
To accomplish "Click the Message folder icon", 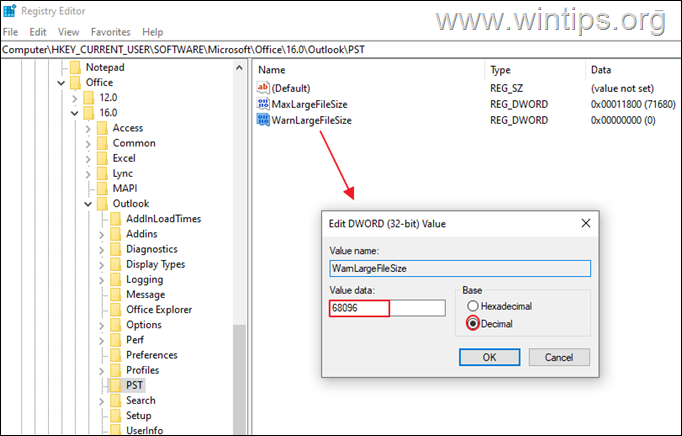I will pyautogui.click(x=116, y=295).
